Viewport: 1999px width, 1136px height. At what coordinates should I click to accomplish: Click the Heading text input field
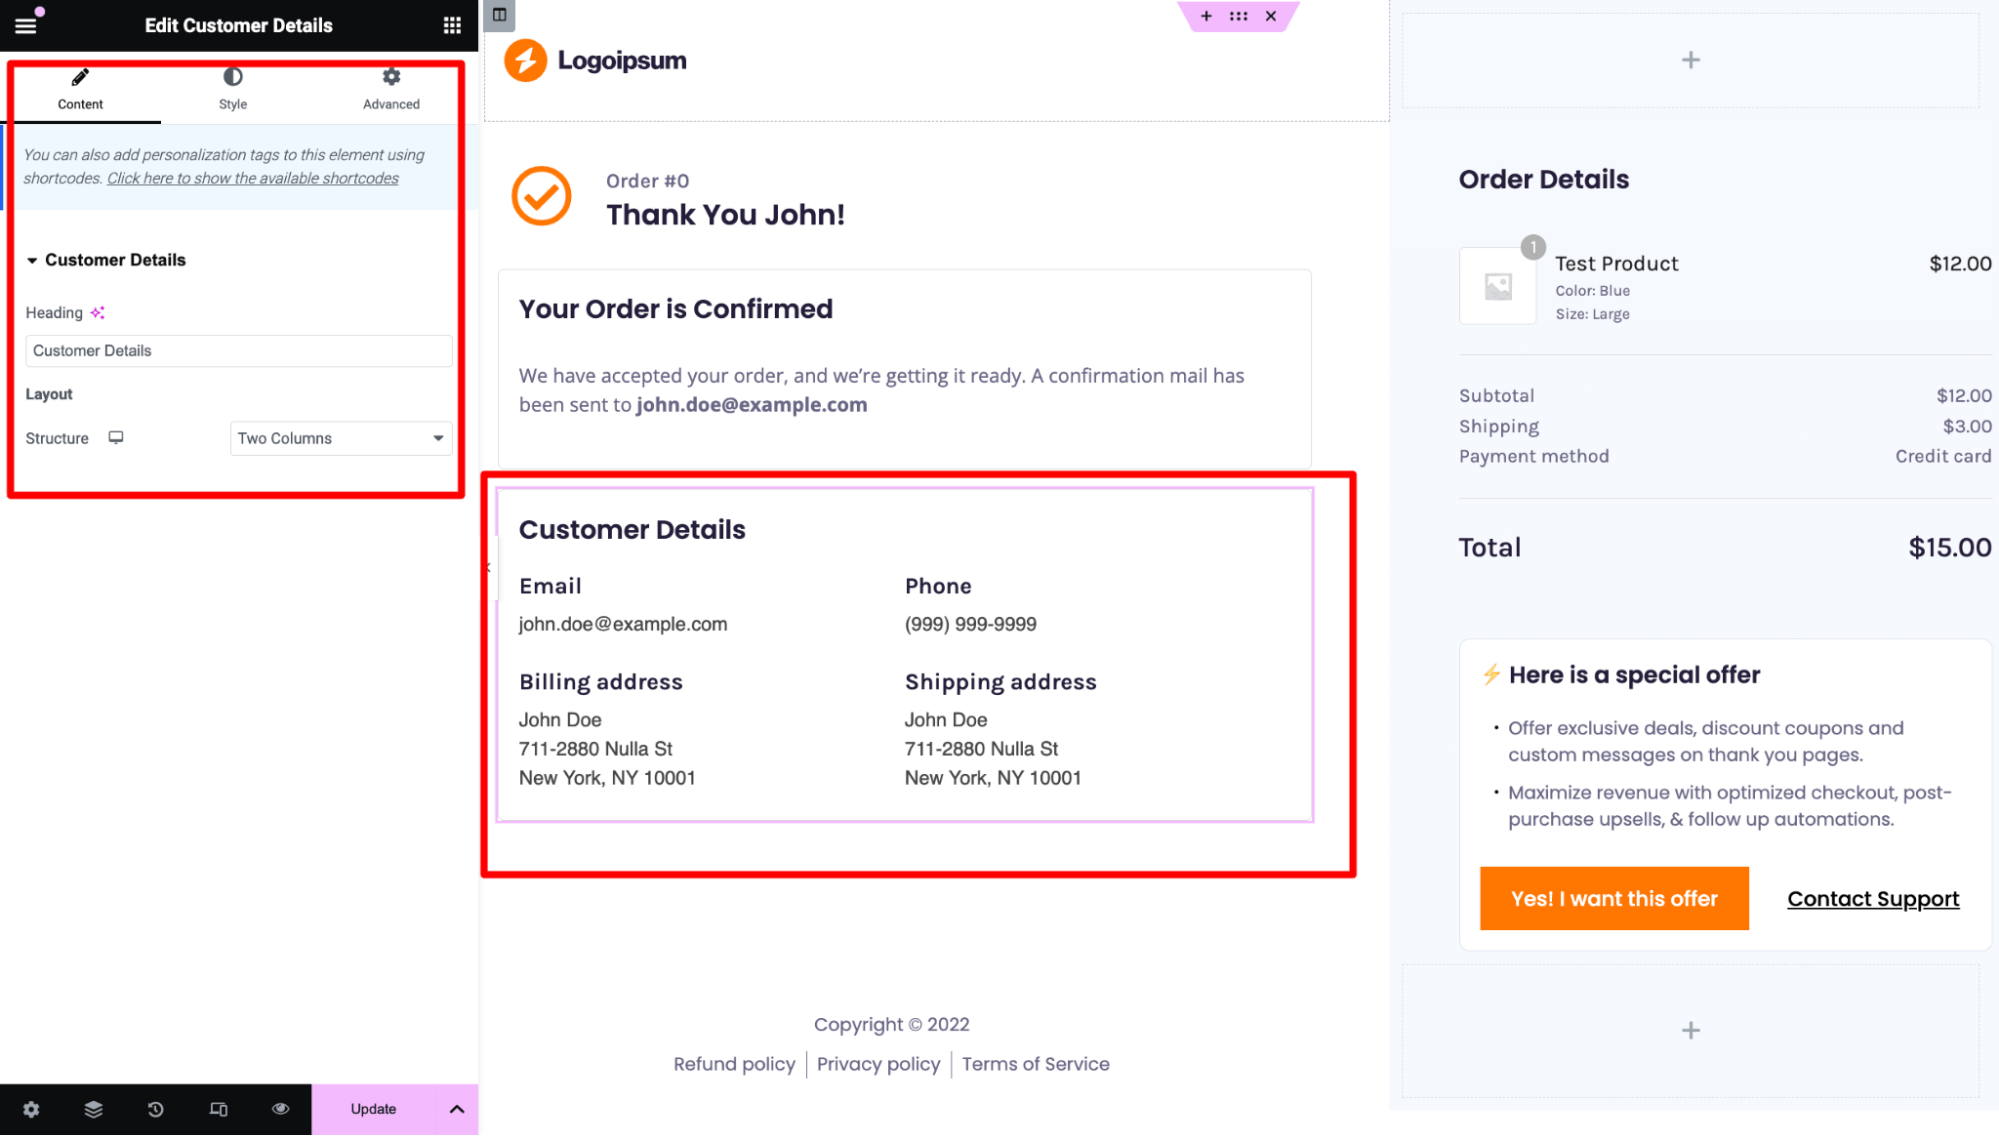[x=239, y=351]
